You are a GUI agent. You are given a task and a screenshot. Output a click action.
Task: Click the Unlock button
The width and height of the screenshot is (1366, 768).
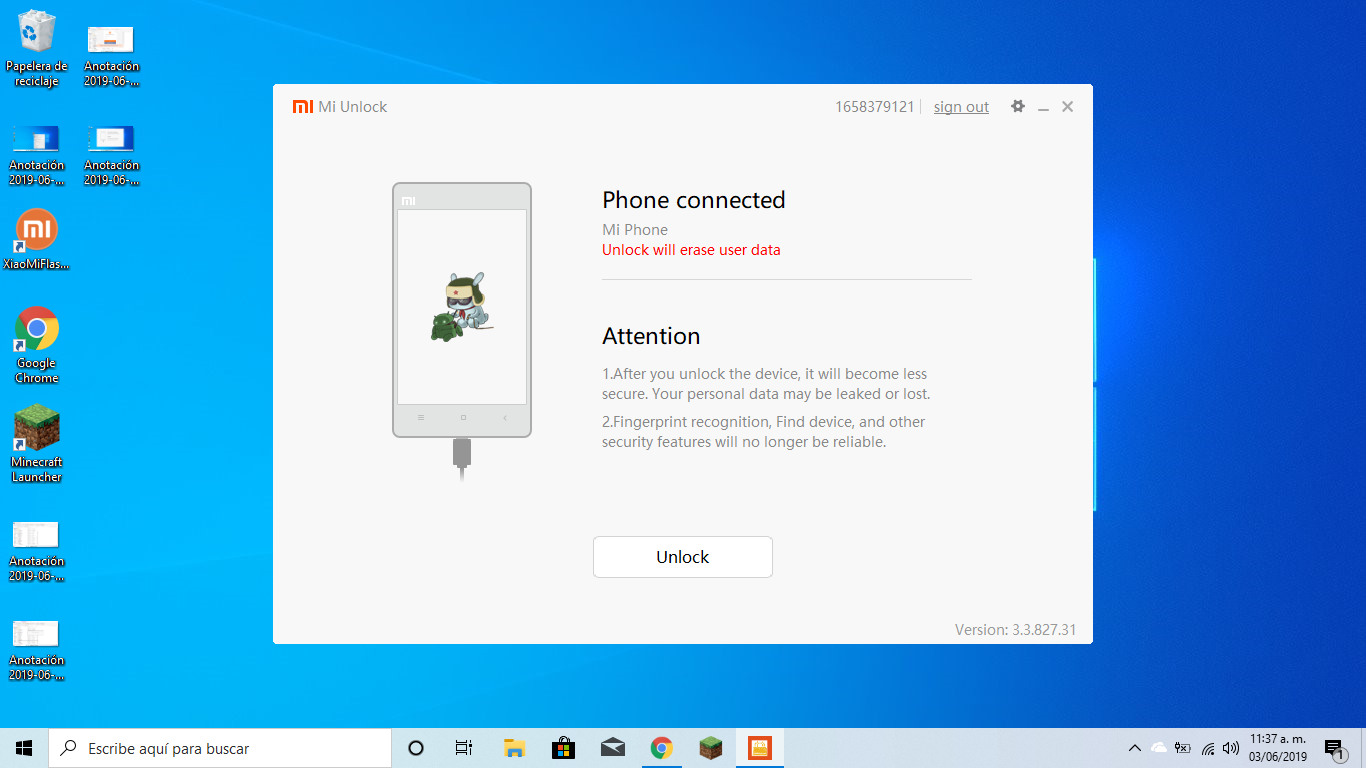(683, 557)
